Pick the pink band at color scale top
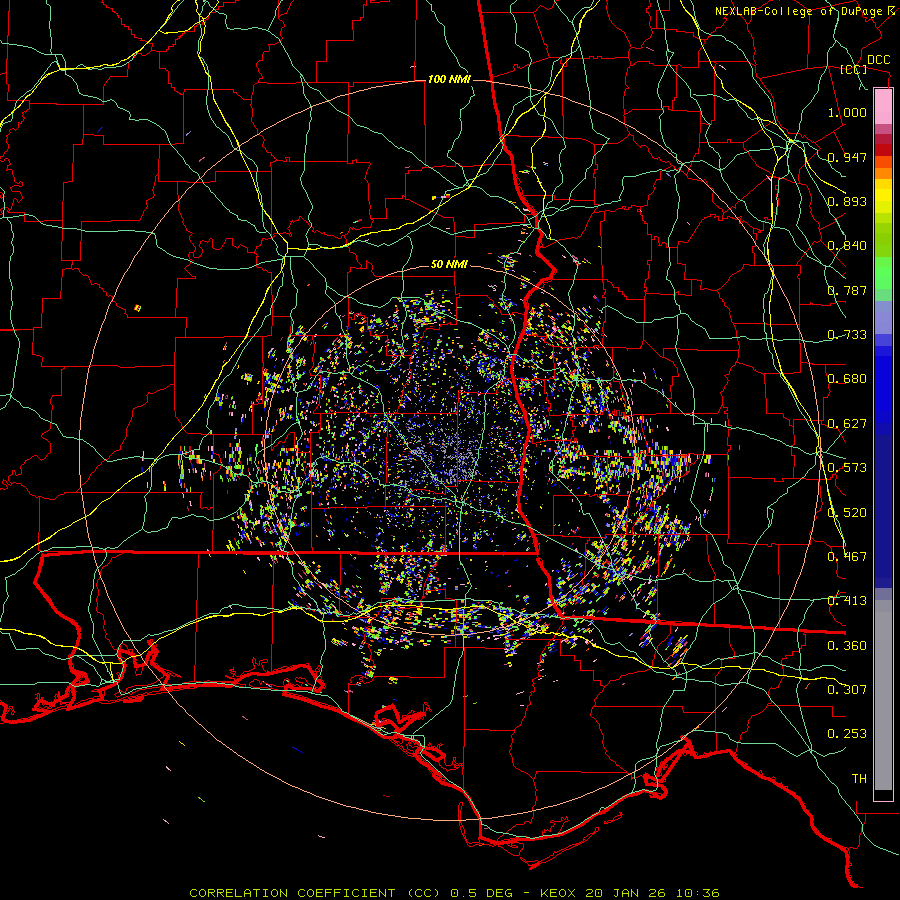This screenshot has width=900, height=900. 883,106
